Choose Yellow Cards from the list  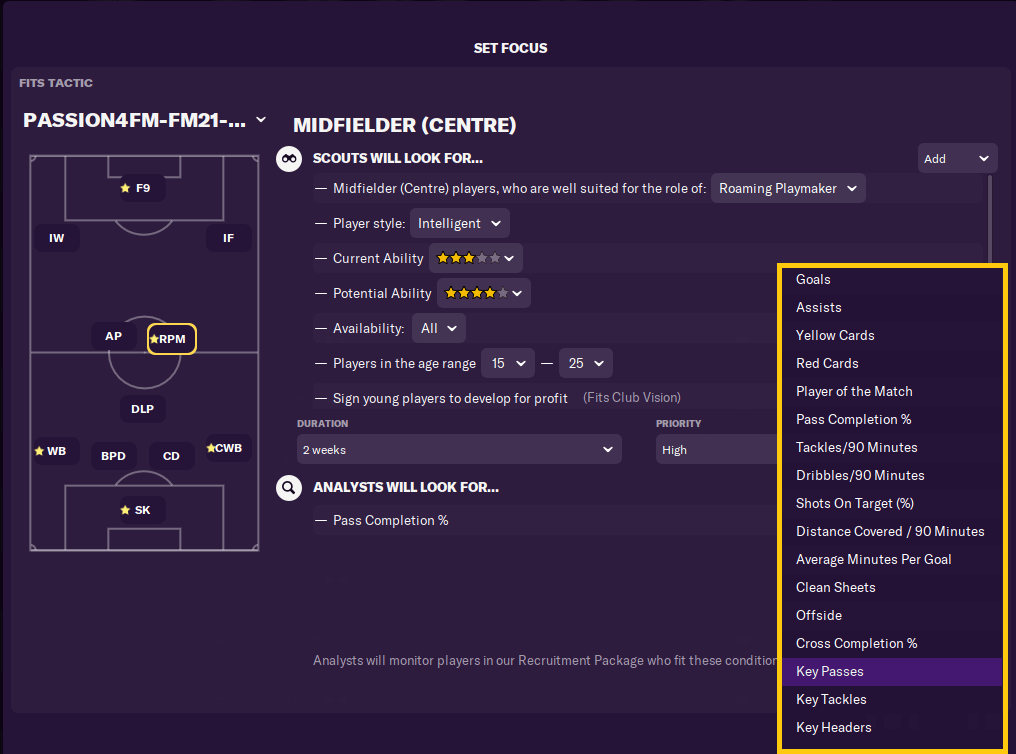pyautogui.click(x=892, y=336)
